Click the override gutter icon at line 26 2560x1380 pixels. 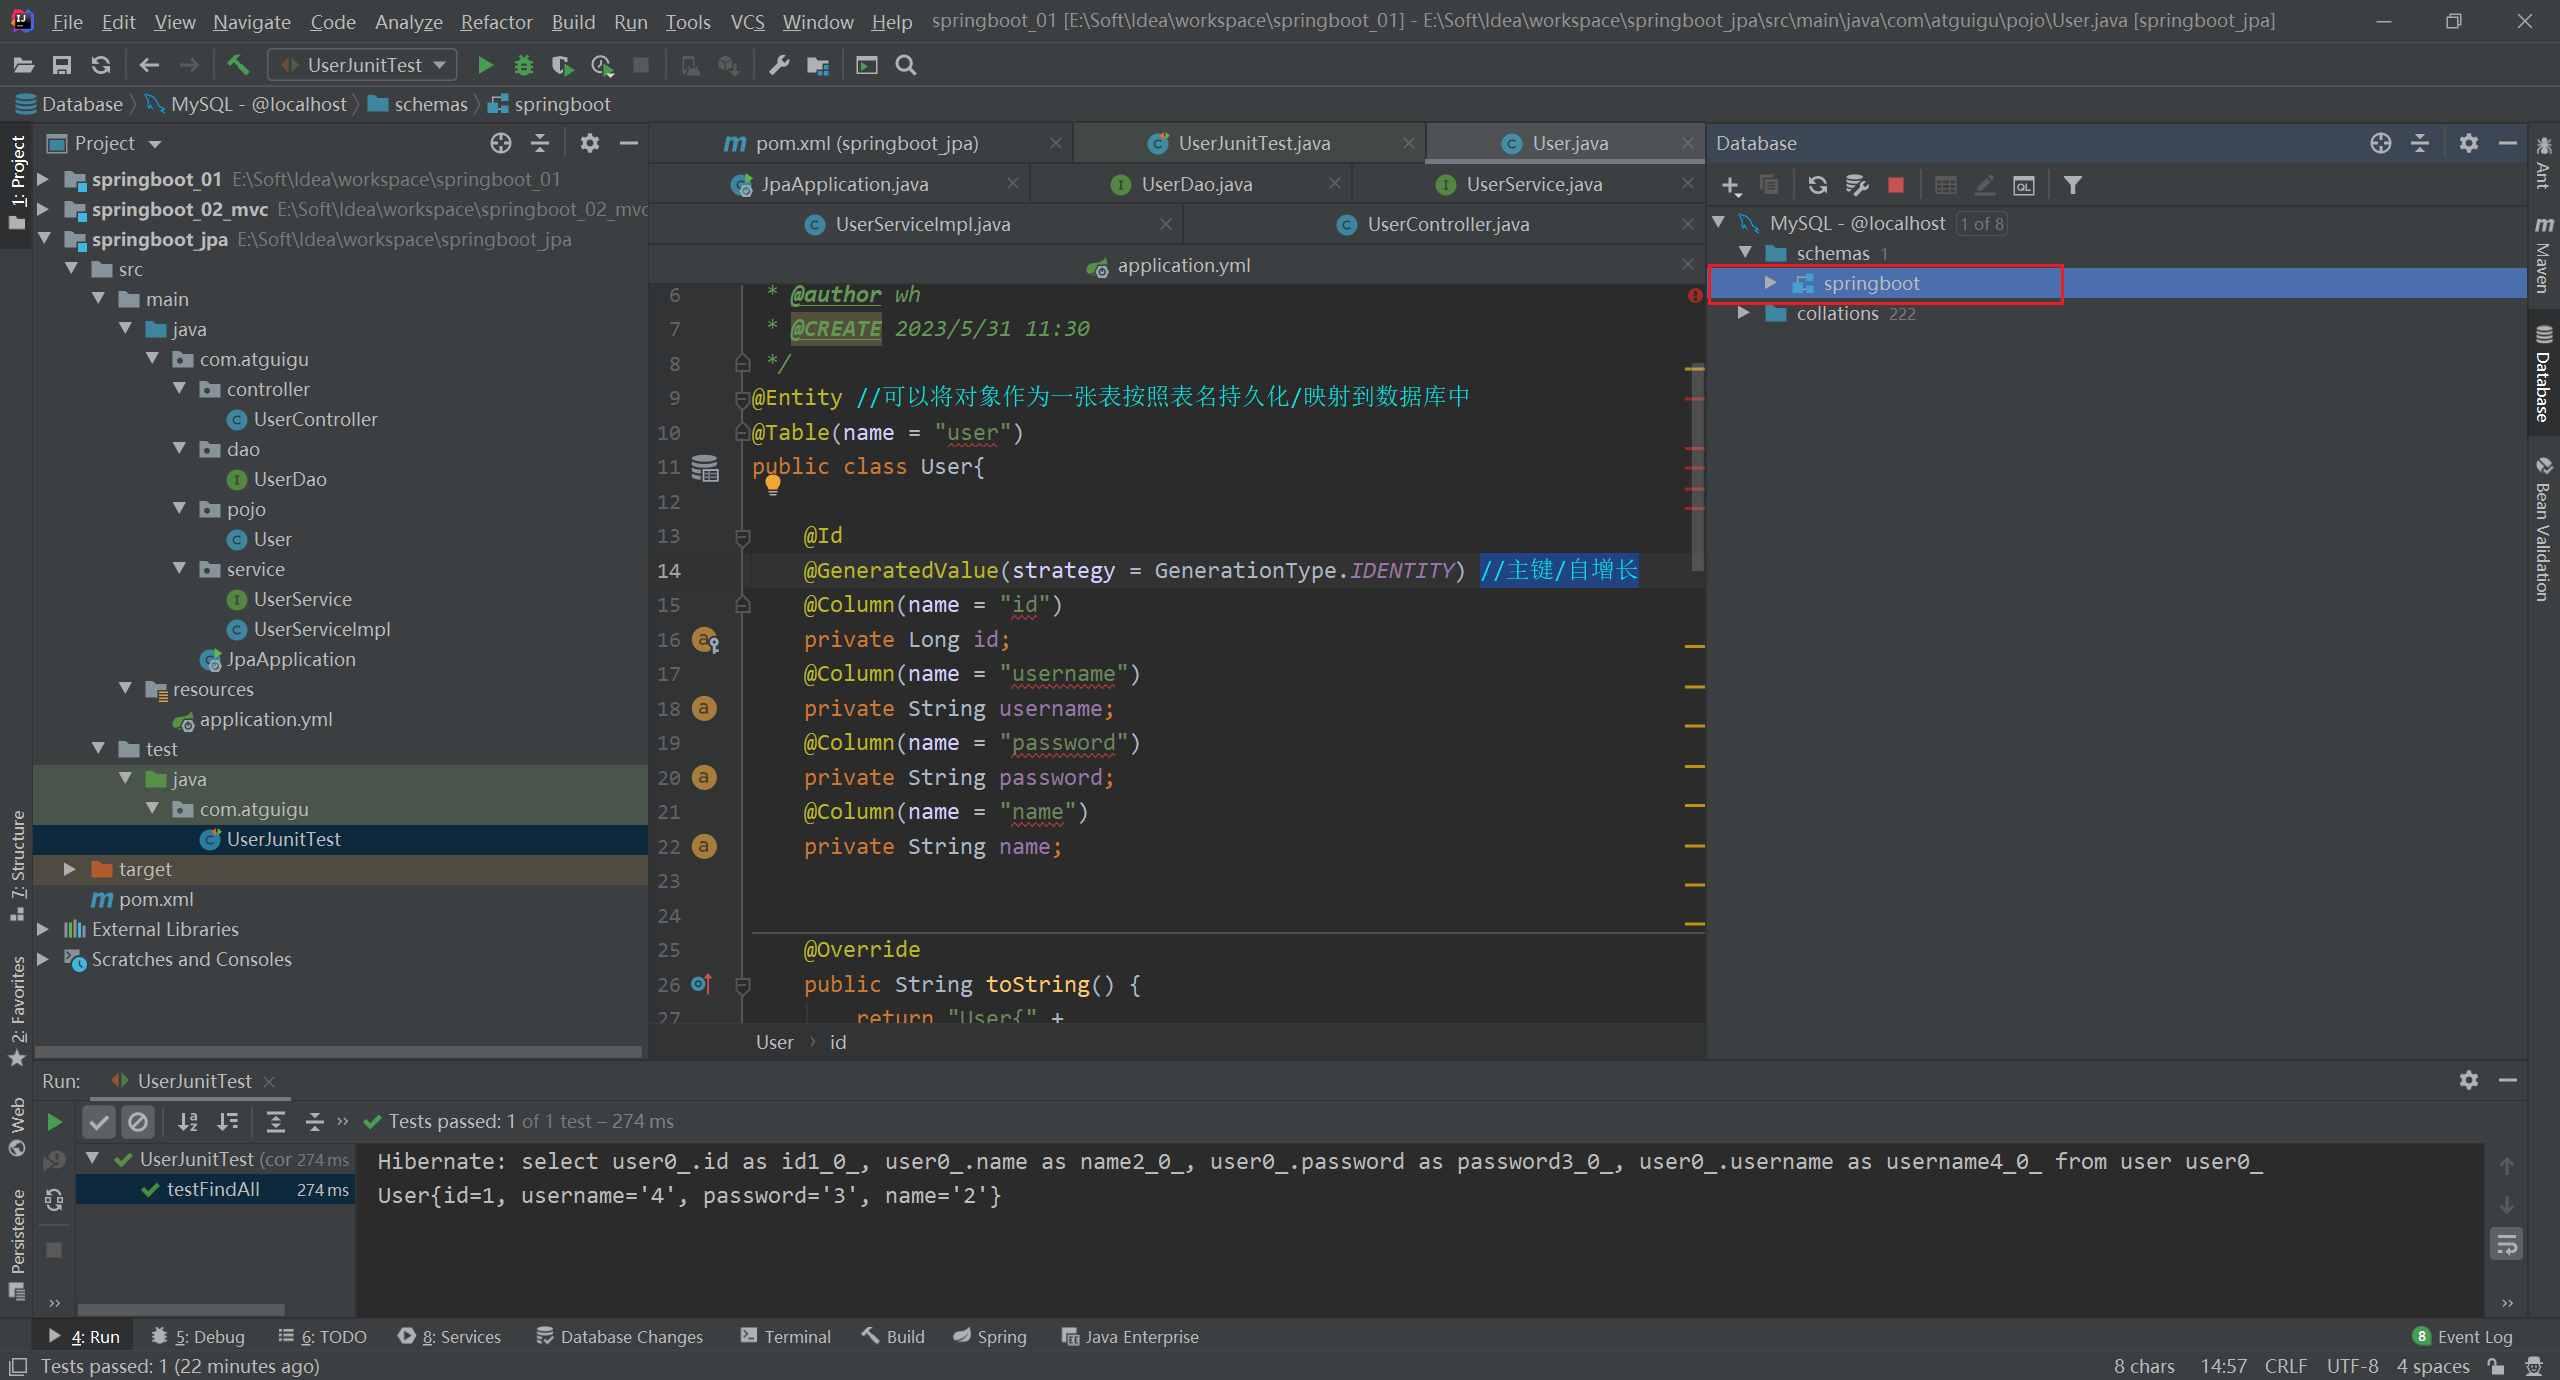point(702,984)
